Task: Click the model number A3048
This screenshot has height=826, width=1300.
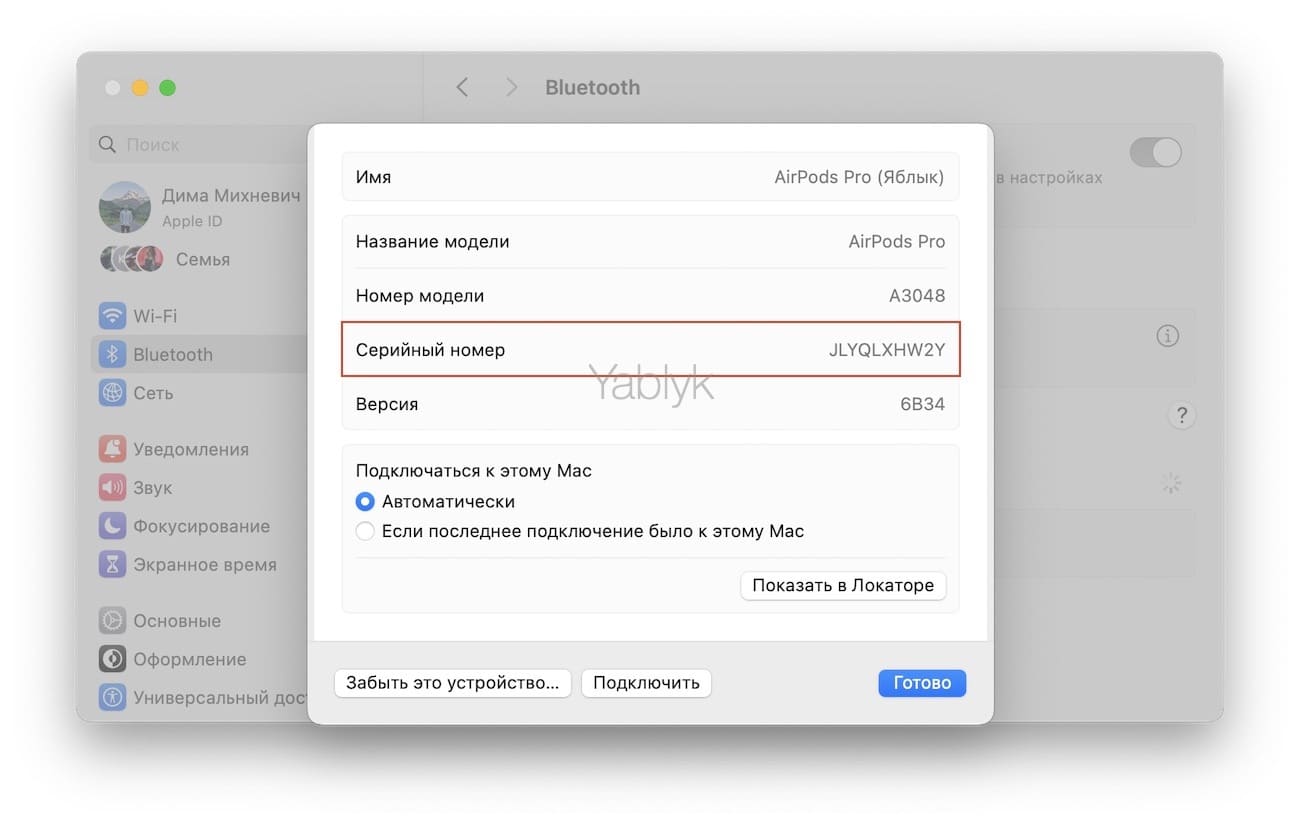Action: (x=917, y=296)
